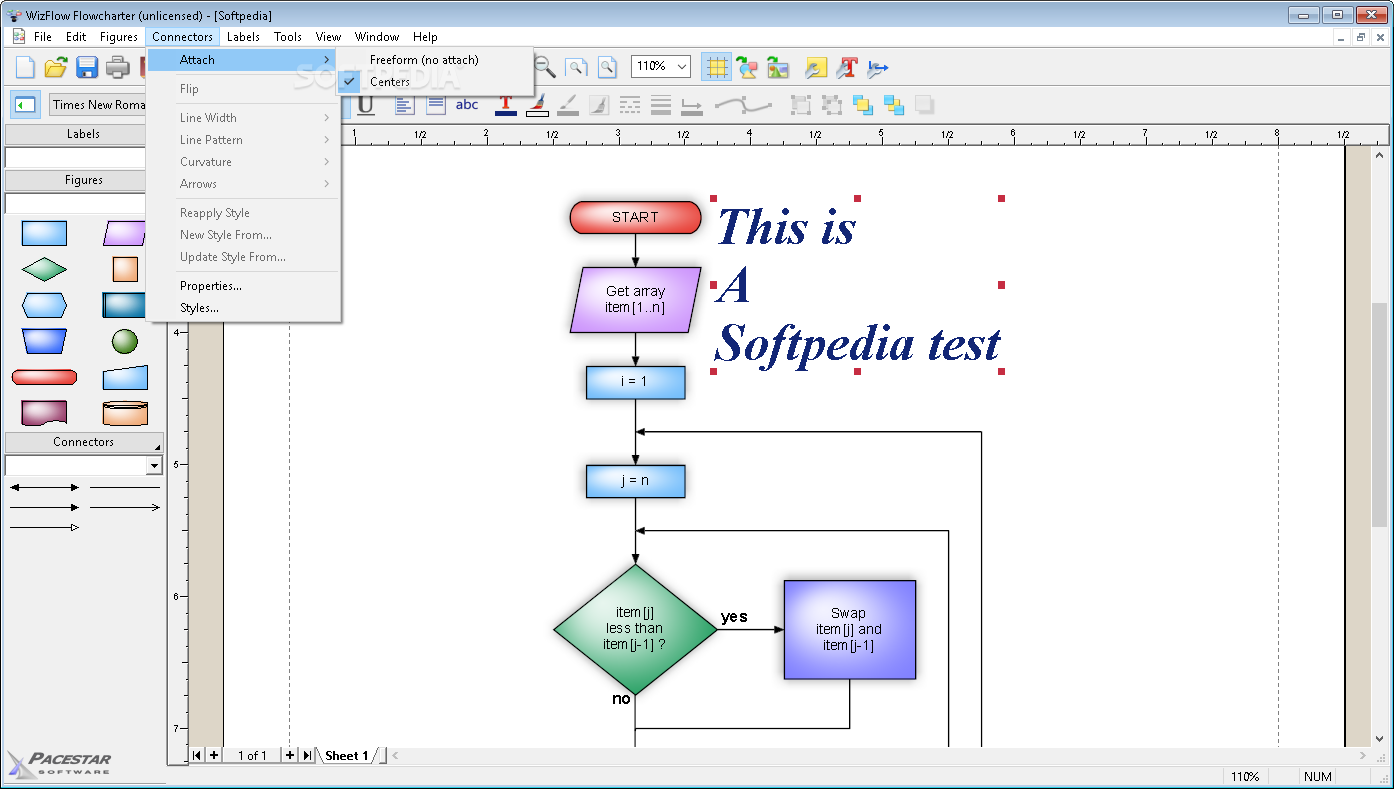Click the line pattern dashed lines icon

[x=630, y=104]
